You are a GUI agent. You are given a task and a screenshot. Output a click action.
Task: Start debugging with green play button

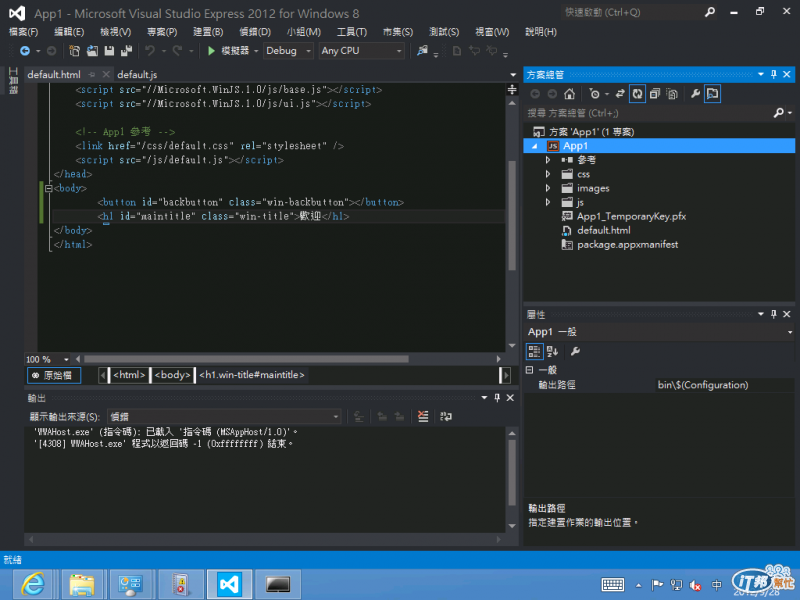[x=211, y=51]
